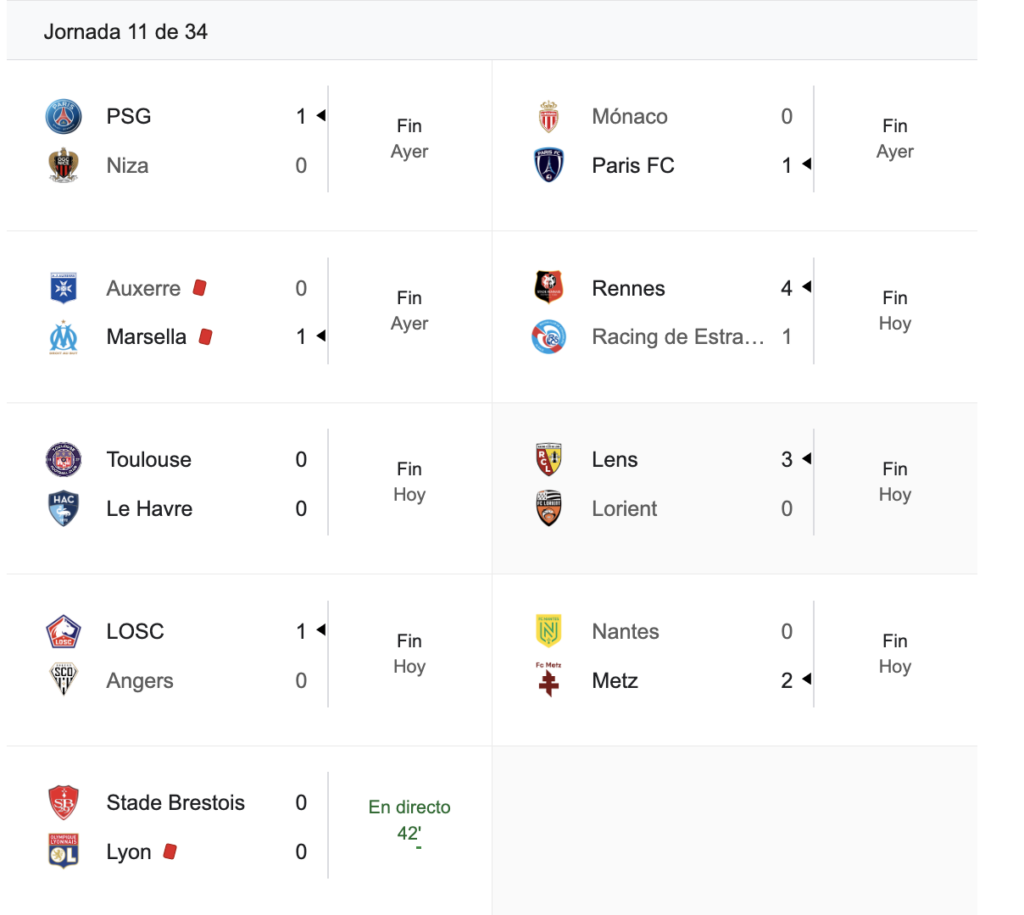Click the Nantes yellow crest
Screen dimensions: 1024x915
coord(549,632)
